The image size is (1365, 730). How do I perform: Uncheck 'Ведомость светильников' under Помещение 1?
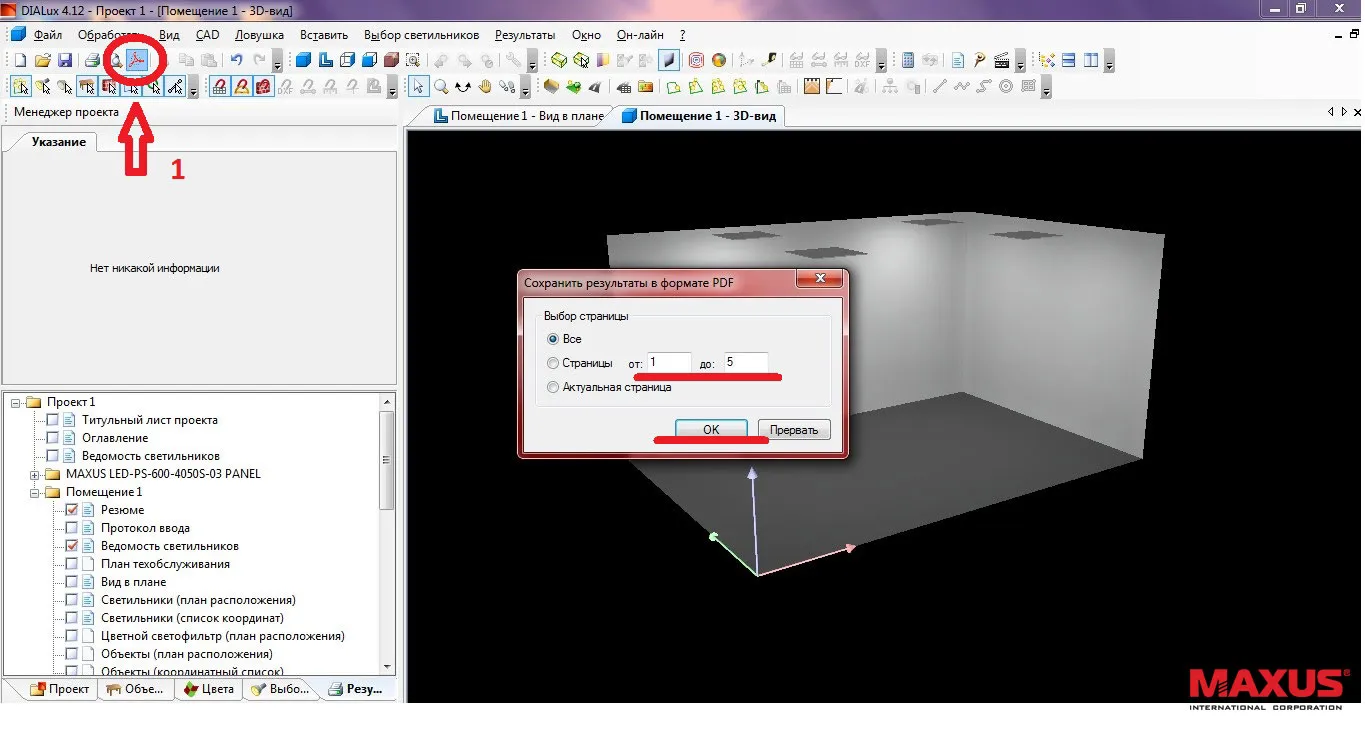click(x=71, y=546)
